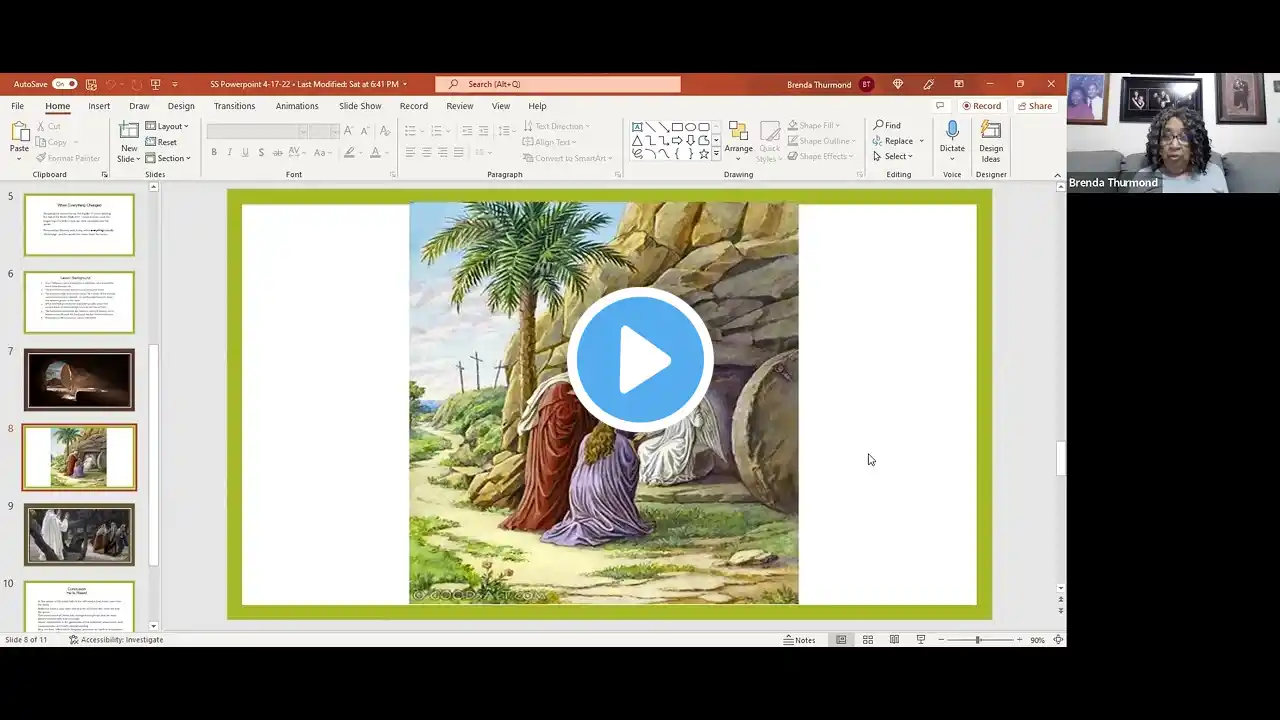Start Slide Show from status bar
This screenshot has height=720, width=1280.
tap(920, 640)
